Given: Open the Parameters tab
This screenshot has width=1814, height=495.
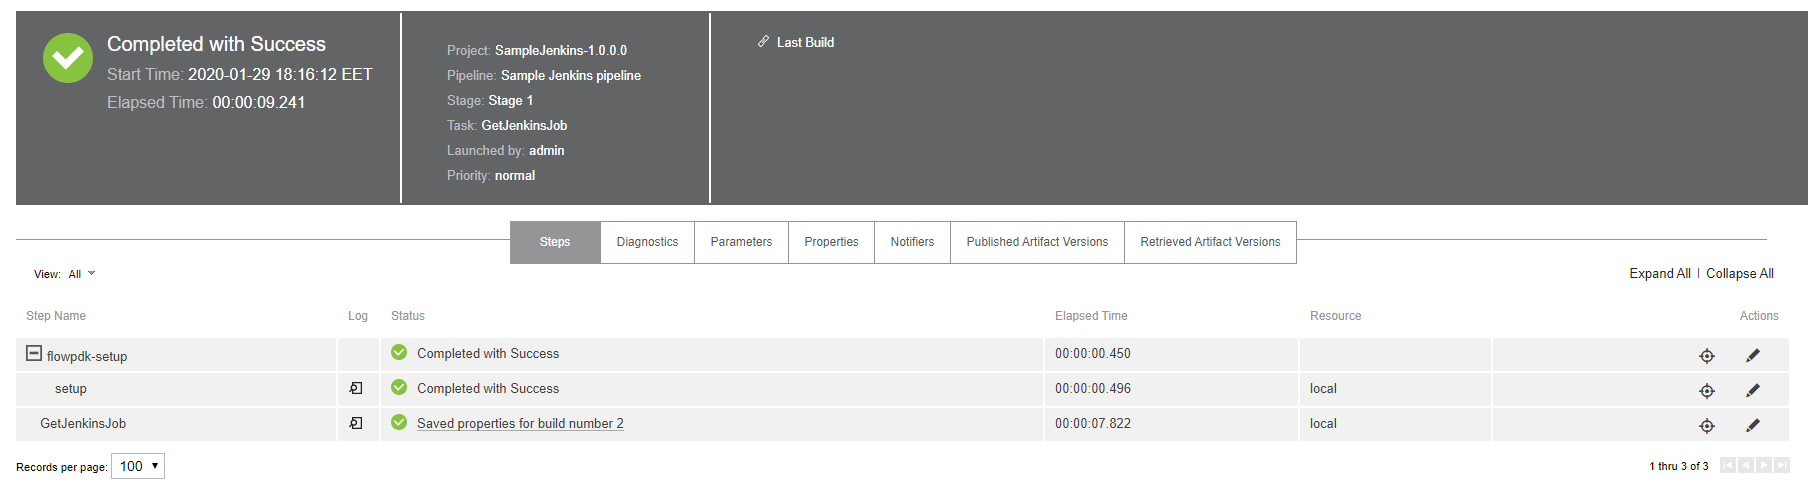Looking at the screenshot, I should [741, 242].
